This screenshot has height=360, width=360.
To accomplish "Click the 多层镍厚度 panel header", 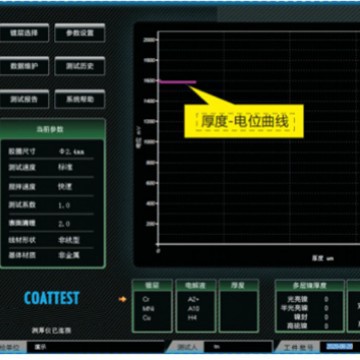I will (x=310, y=286).
